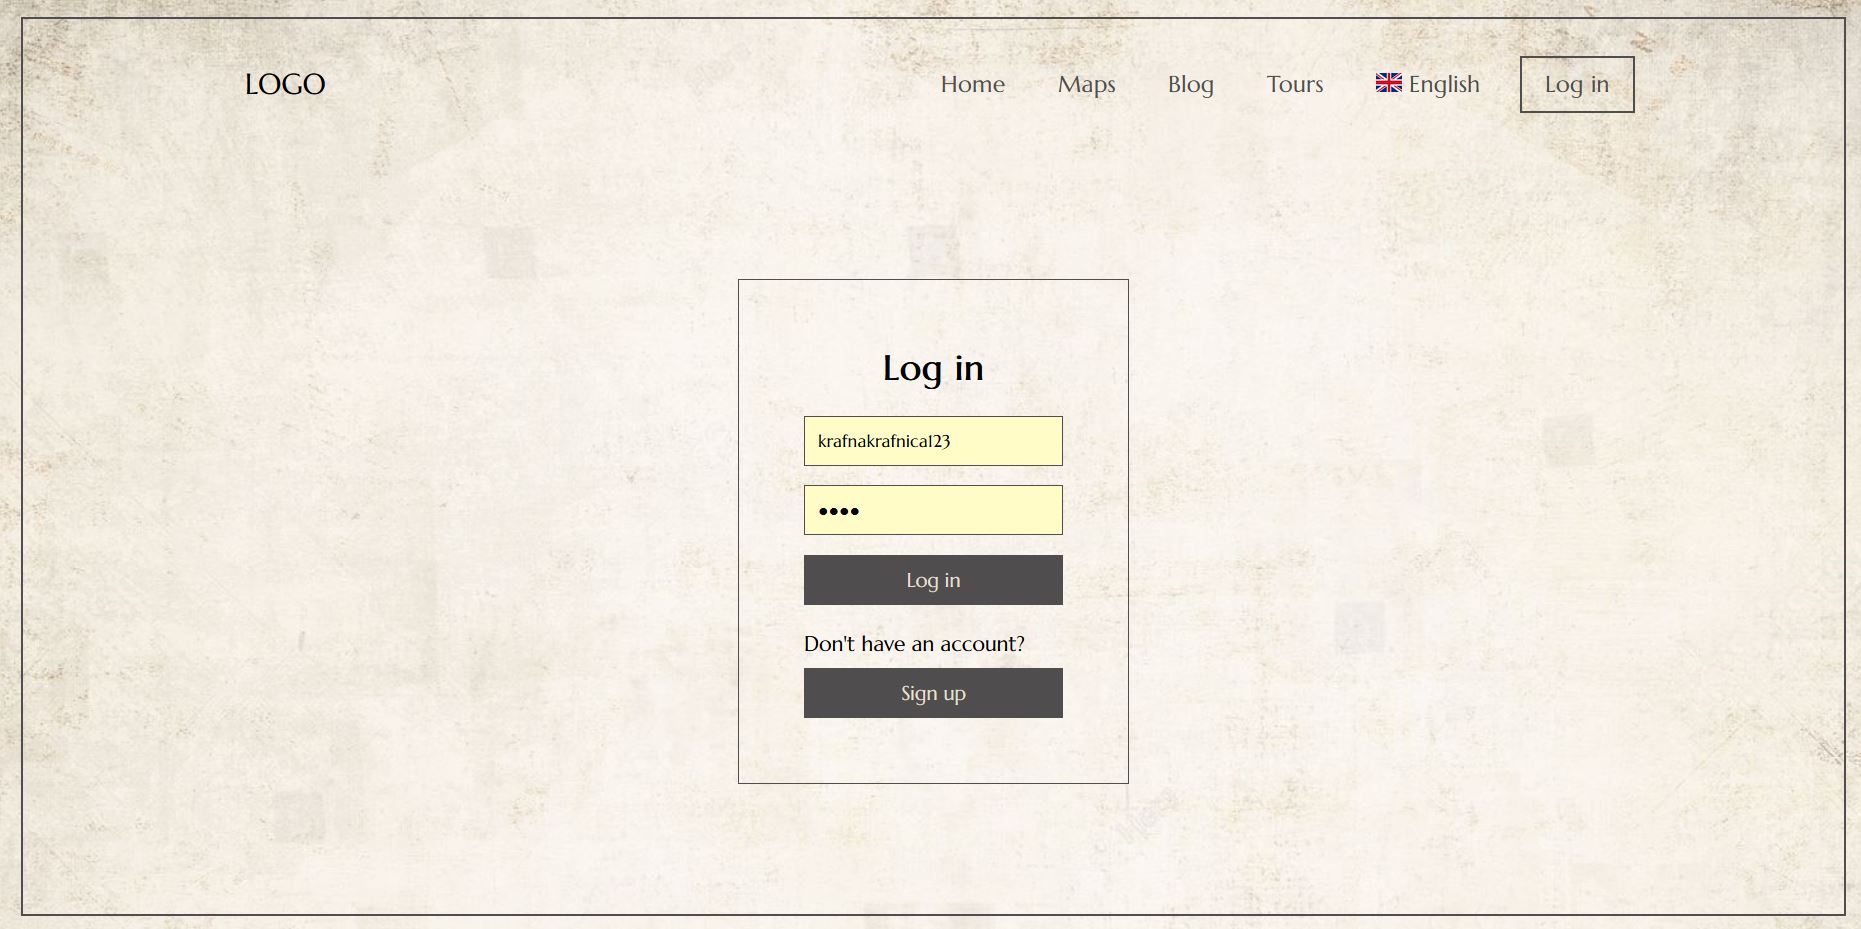The height and width of the screenshot is (929, 1861).
Task: Open the Home page
Action: click(x=972, y=84)
